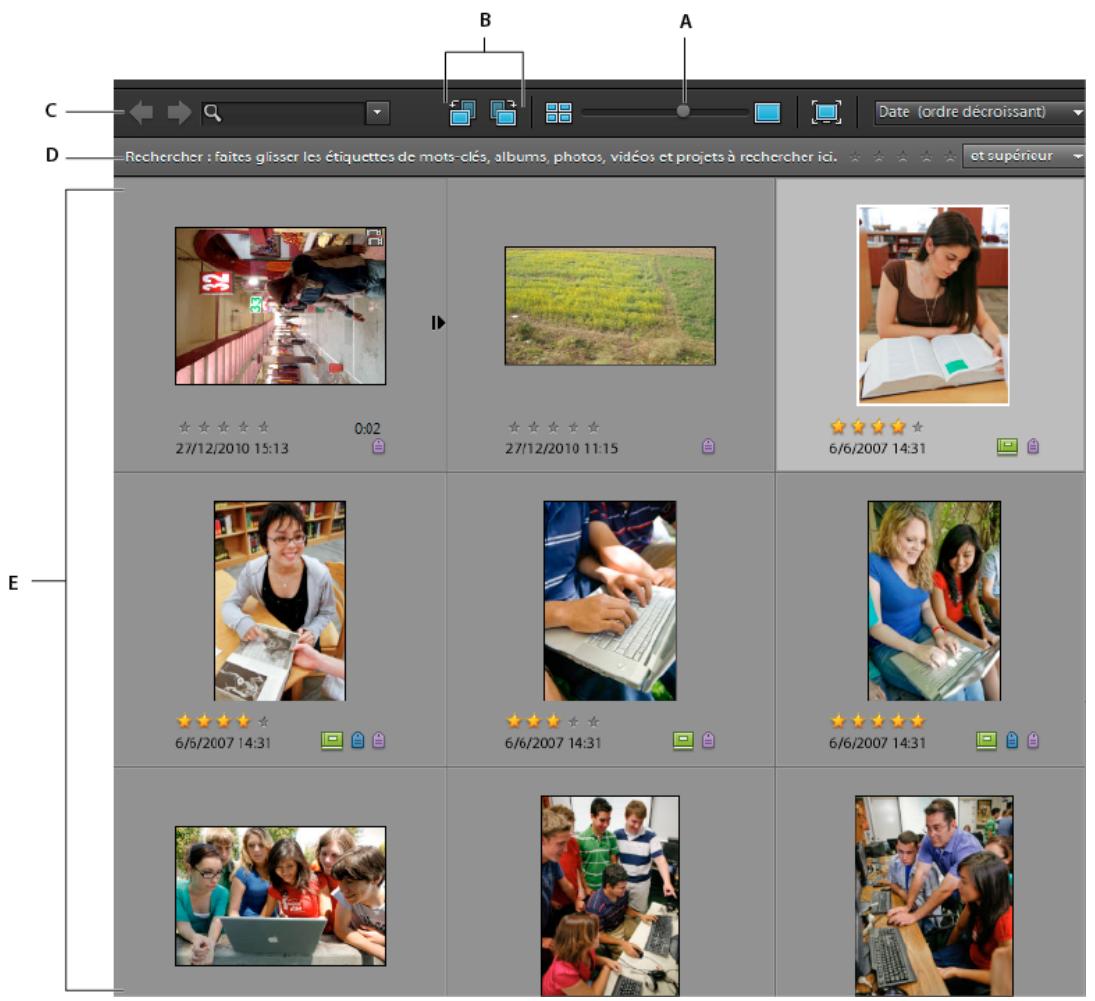Select the woman with glasses holding newspaper thumbnail

[279, 601]
